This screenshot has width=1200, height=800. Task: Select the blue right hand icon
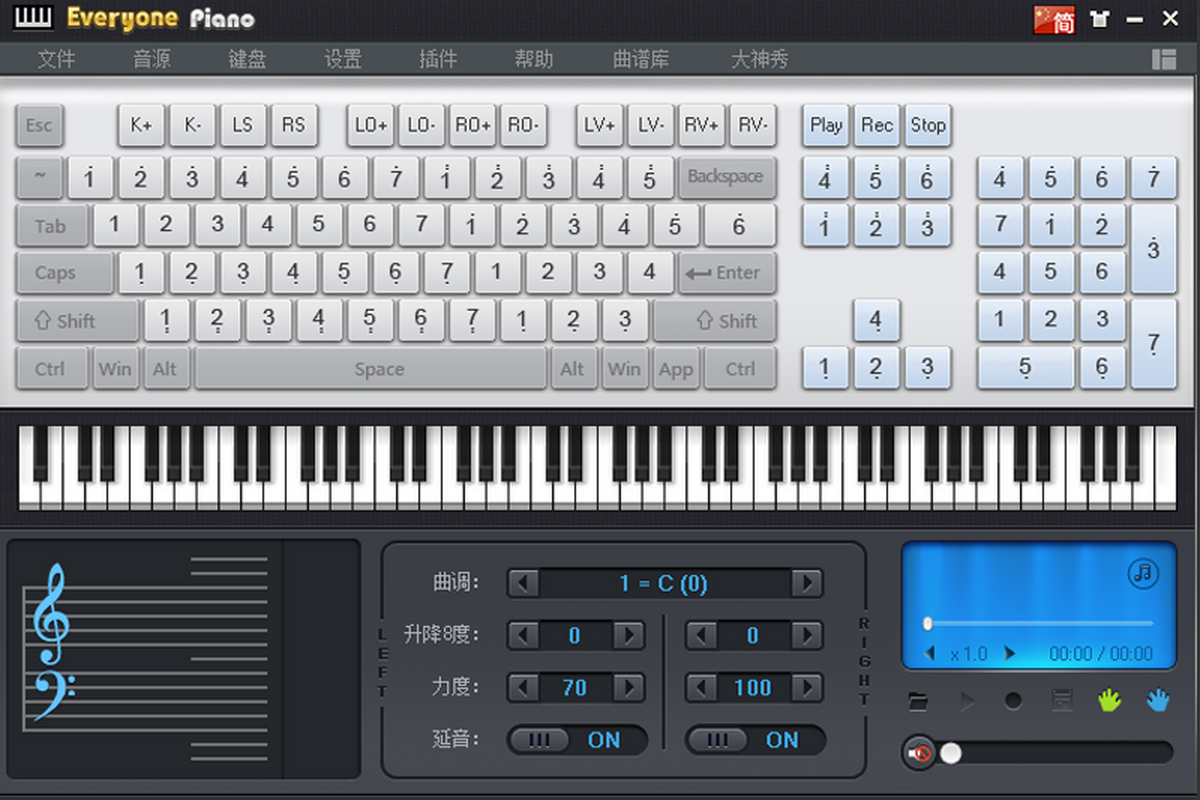tap(1157, 701)
